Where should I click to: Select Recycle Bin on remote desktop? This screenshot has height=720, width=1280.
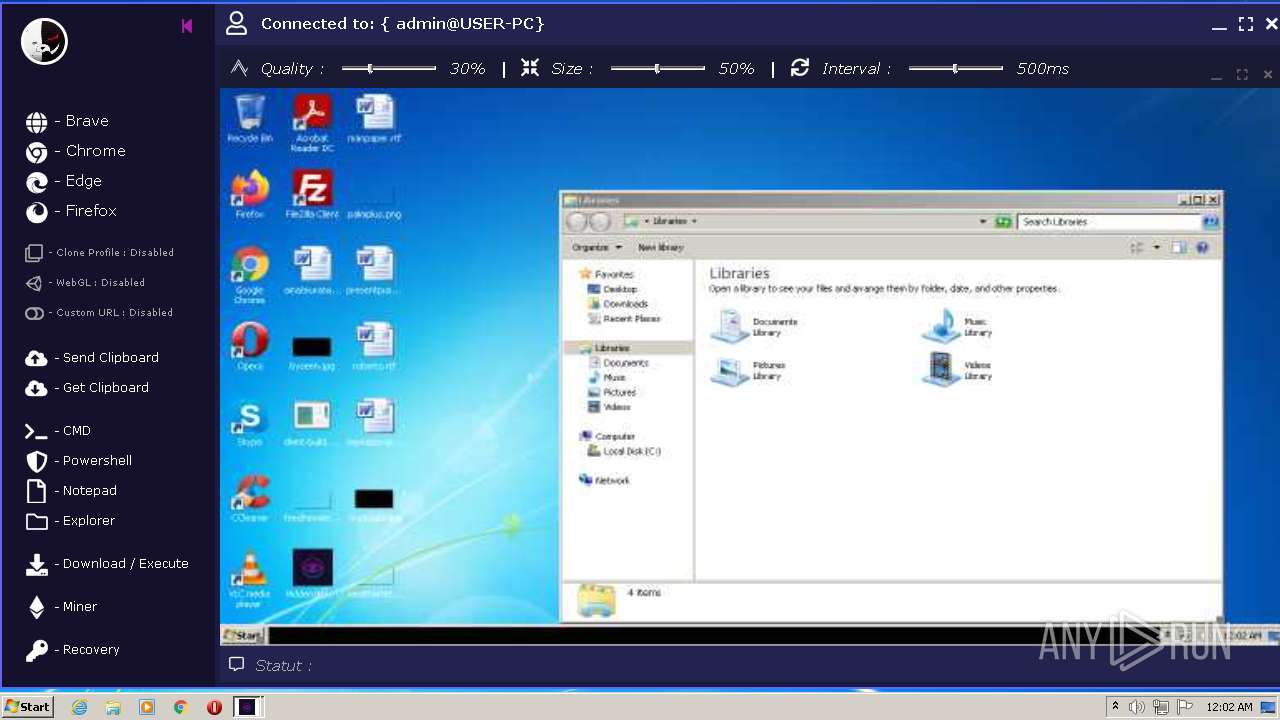[x=249, y=119]
